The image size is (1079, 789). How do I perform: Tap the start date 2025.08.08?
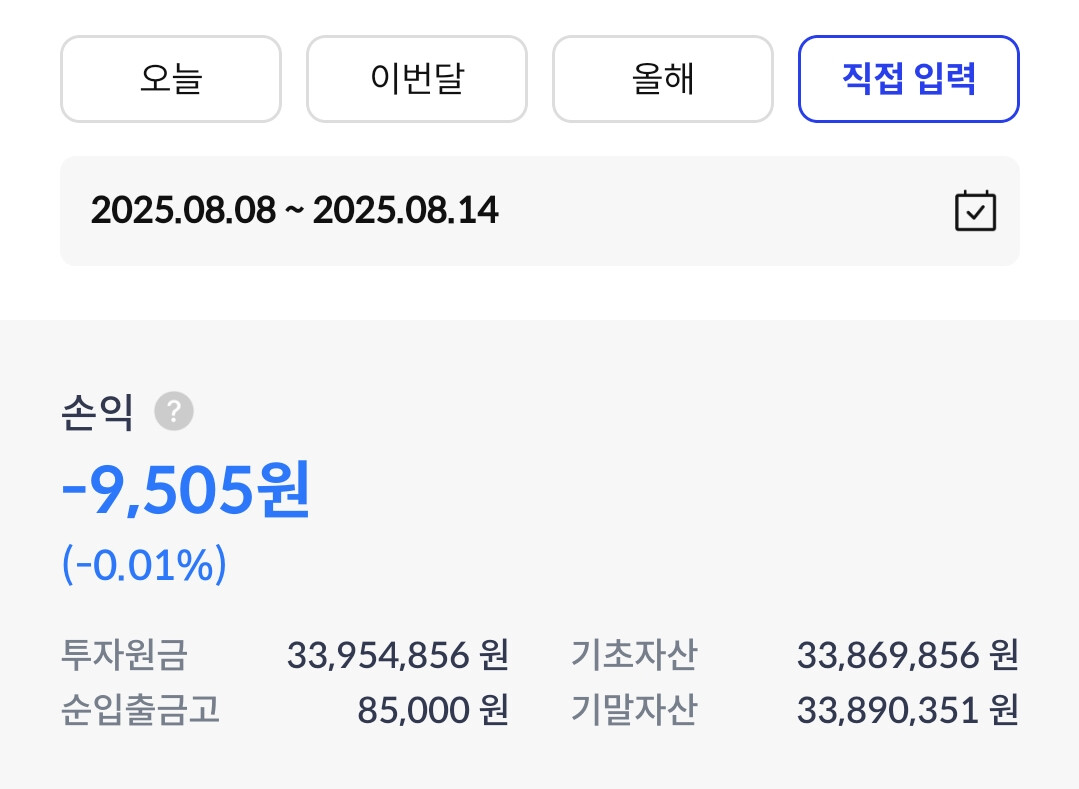point(182,211)
